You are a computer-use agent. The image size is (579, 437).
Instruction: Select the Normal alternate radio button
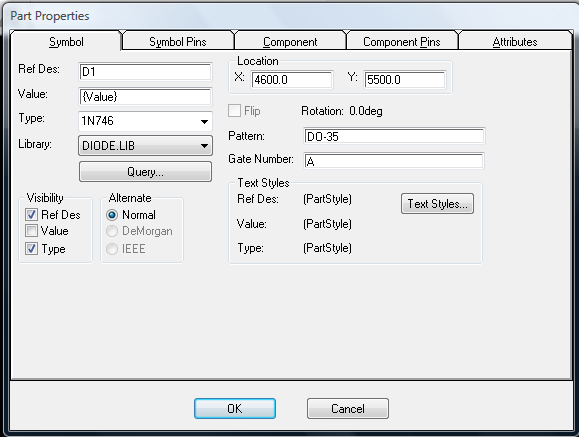pos(112,215)
